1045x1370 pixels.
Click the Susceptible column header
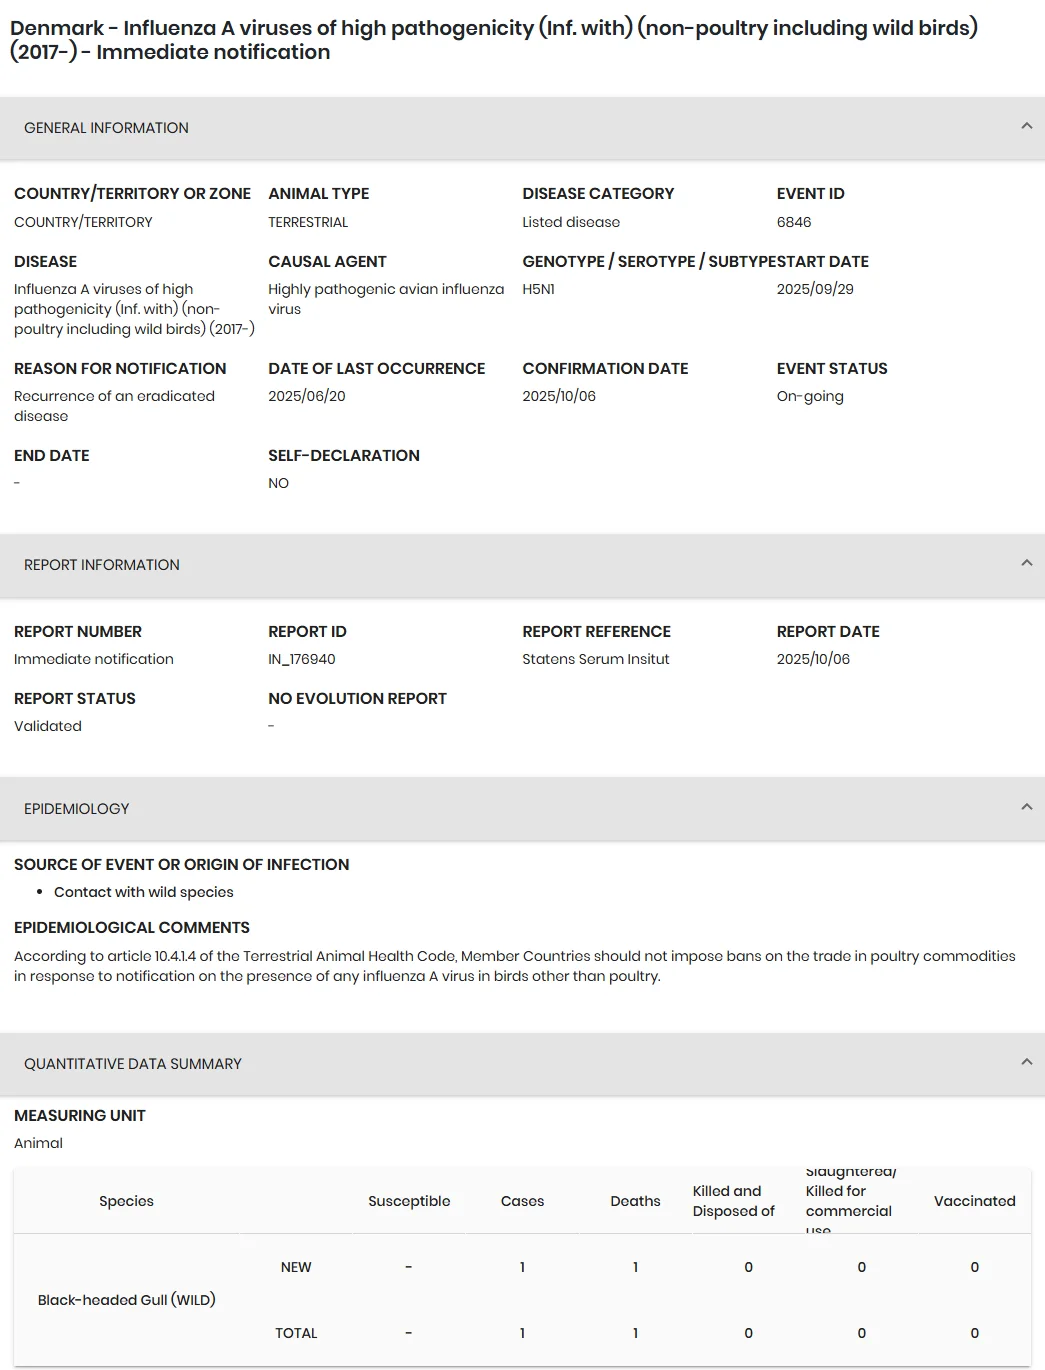(409, 1201)
